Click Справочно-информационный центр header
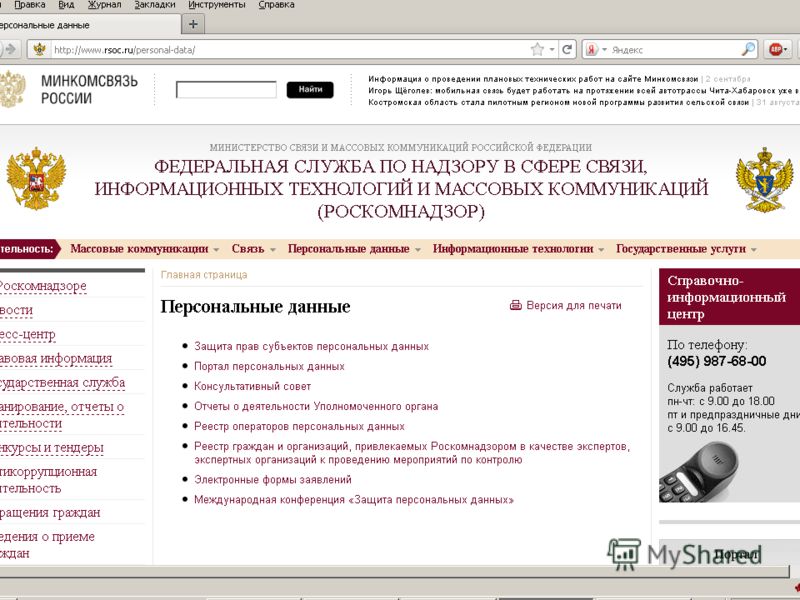This screenshot has height=600, width=800. pos(730,297)
